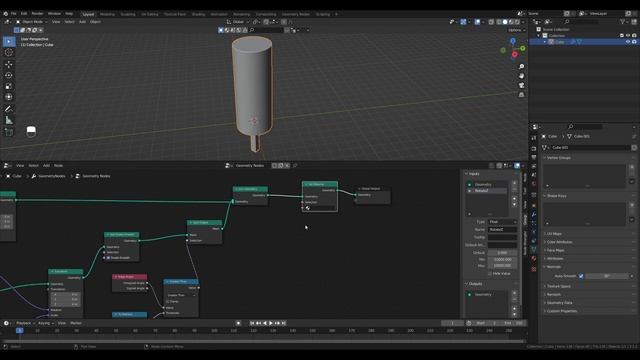
Task: Select the Cursor tool in viewport toolbar
Action: tap(9, 52)
